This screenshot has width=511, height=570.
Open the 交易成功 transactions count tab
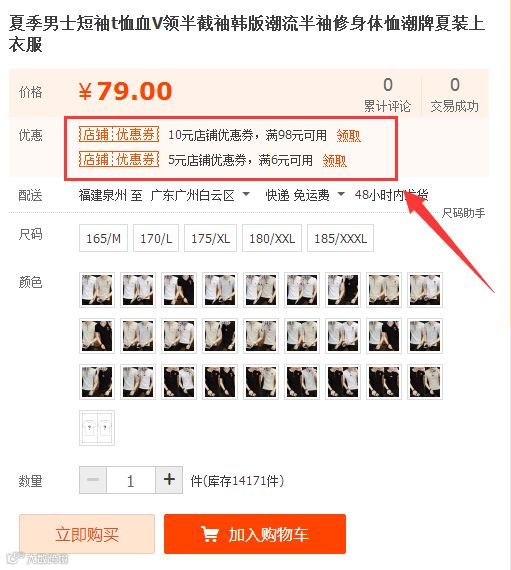coord(455,95)
